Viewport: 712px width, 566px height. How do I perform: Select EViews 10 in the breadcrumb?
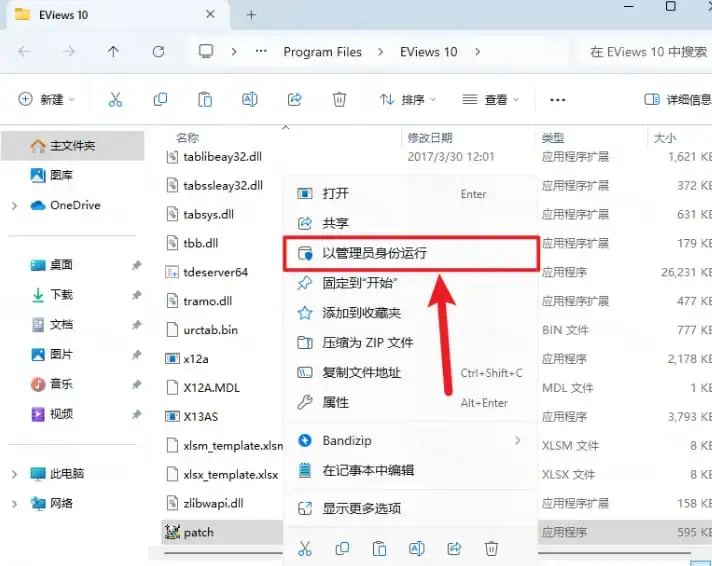click(428, 52)
